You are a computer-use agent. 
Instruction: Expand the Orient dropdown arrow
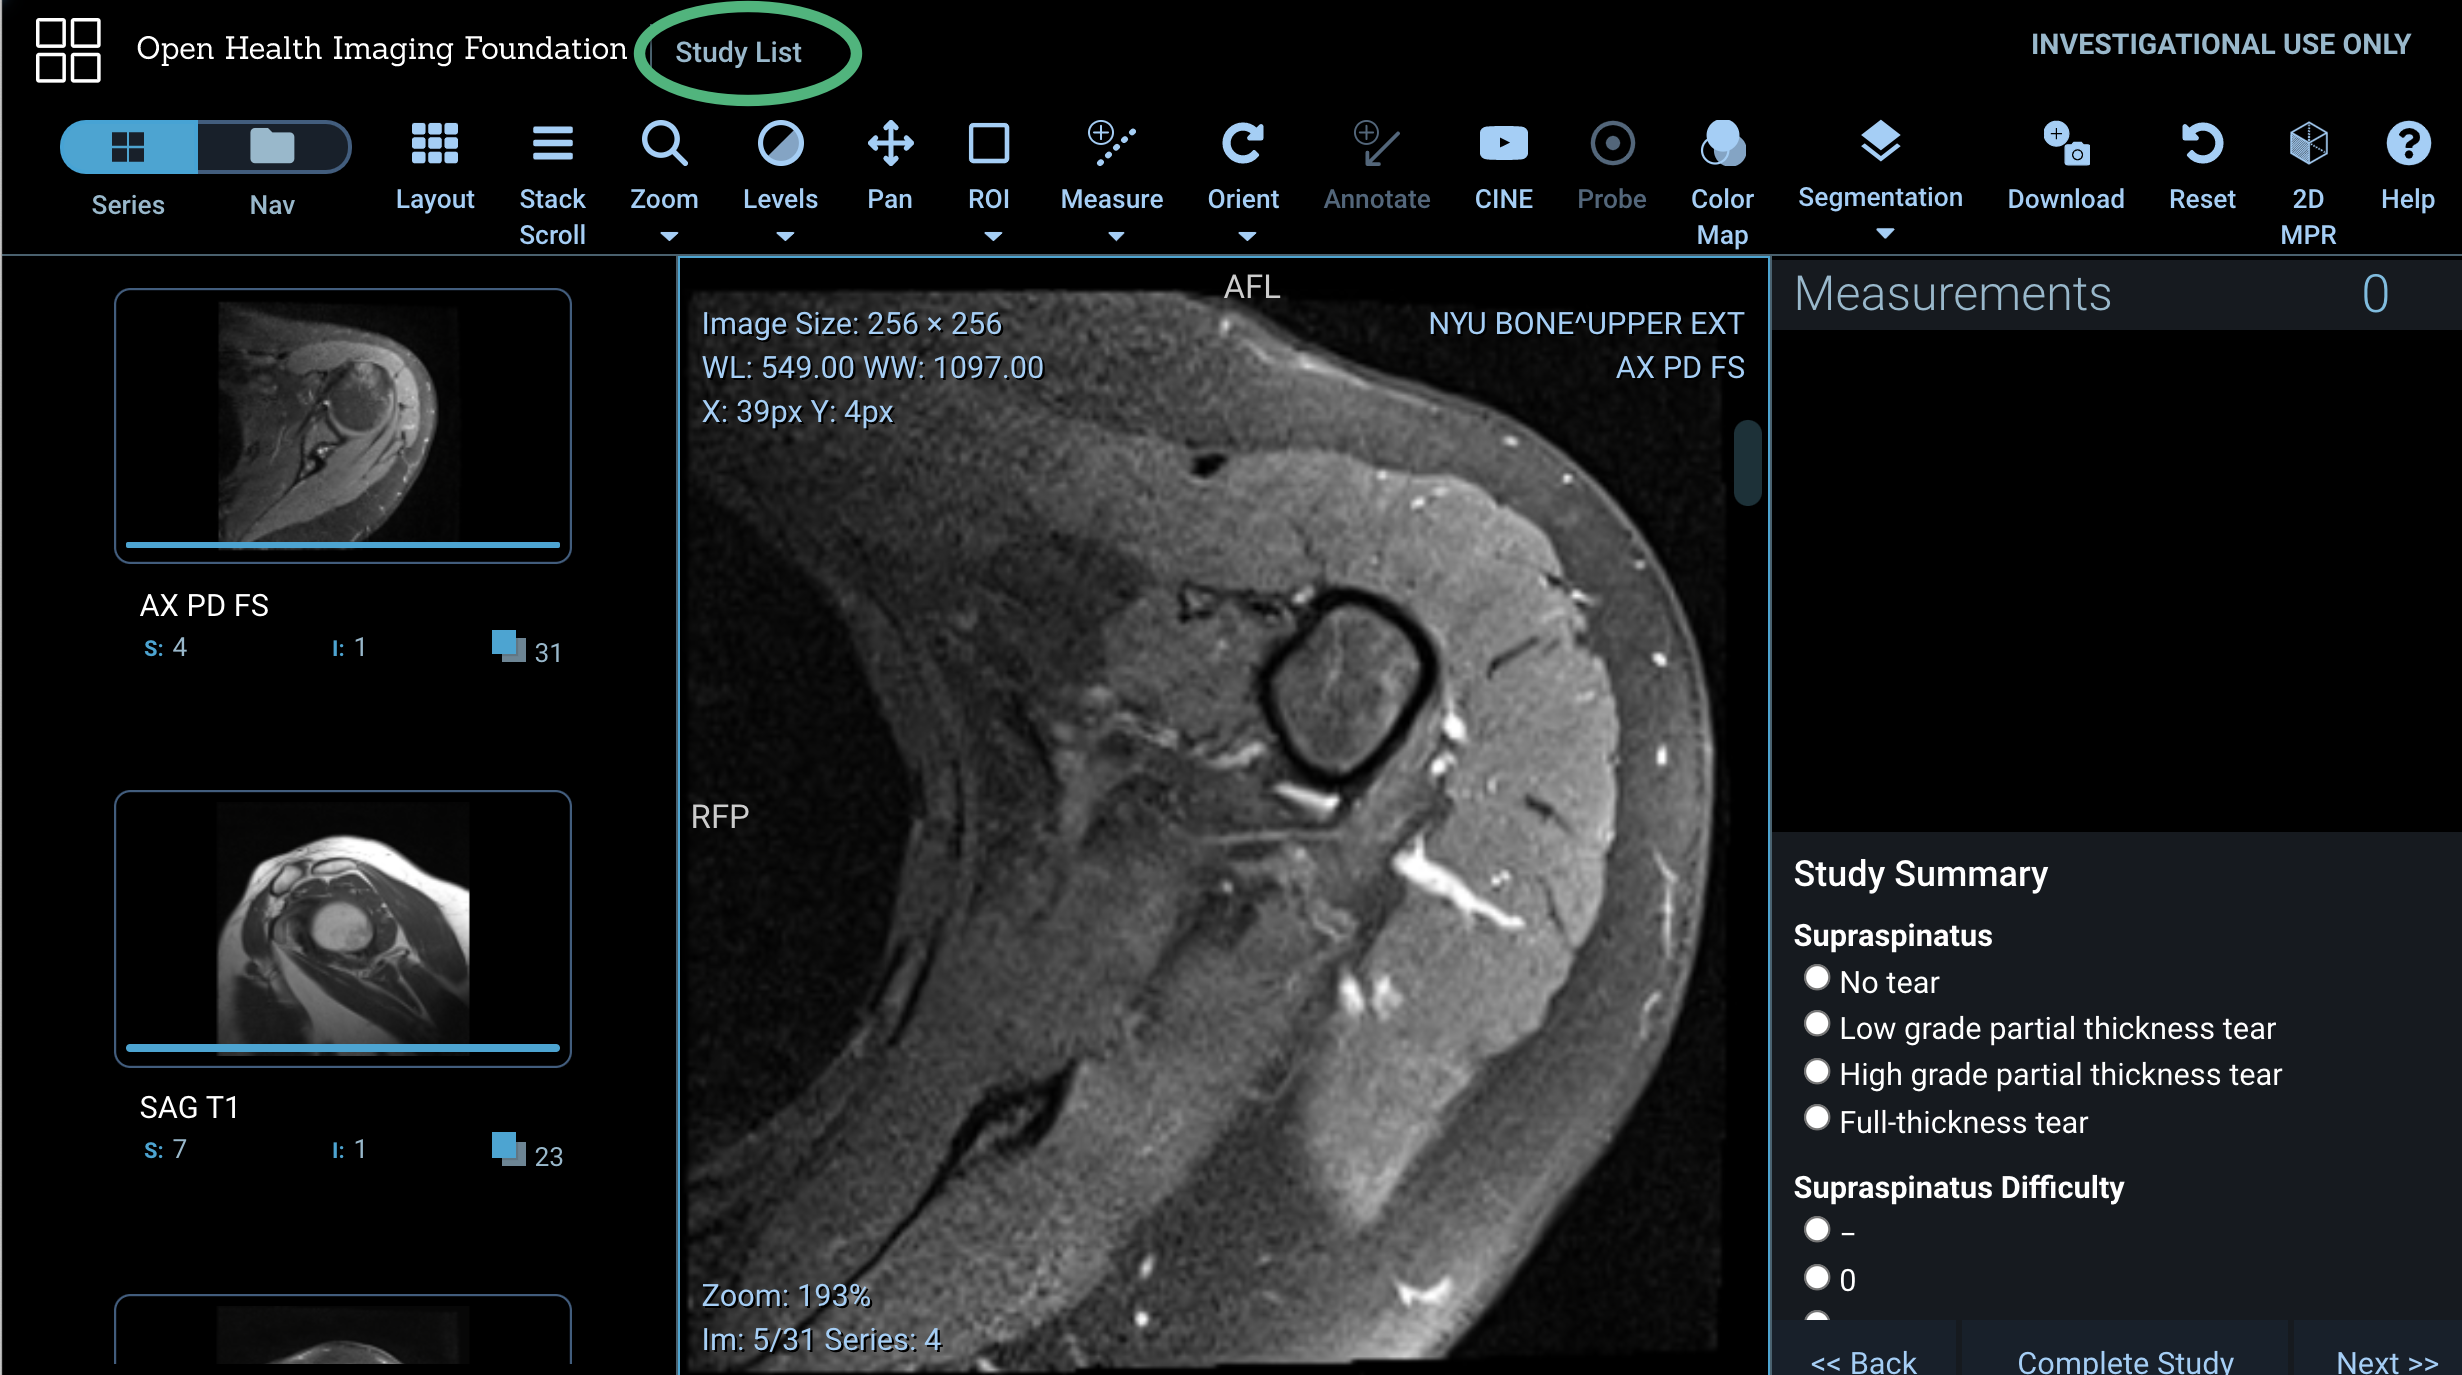(1247, 237)
